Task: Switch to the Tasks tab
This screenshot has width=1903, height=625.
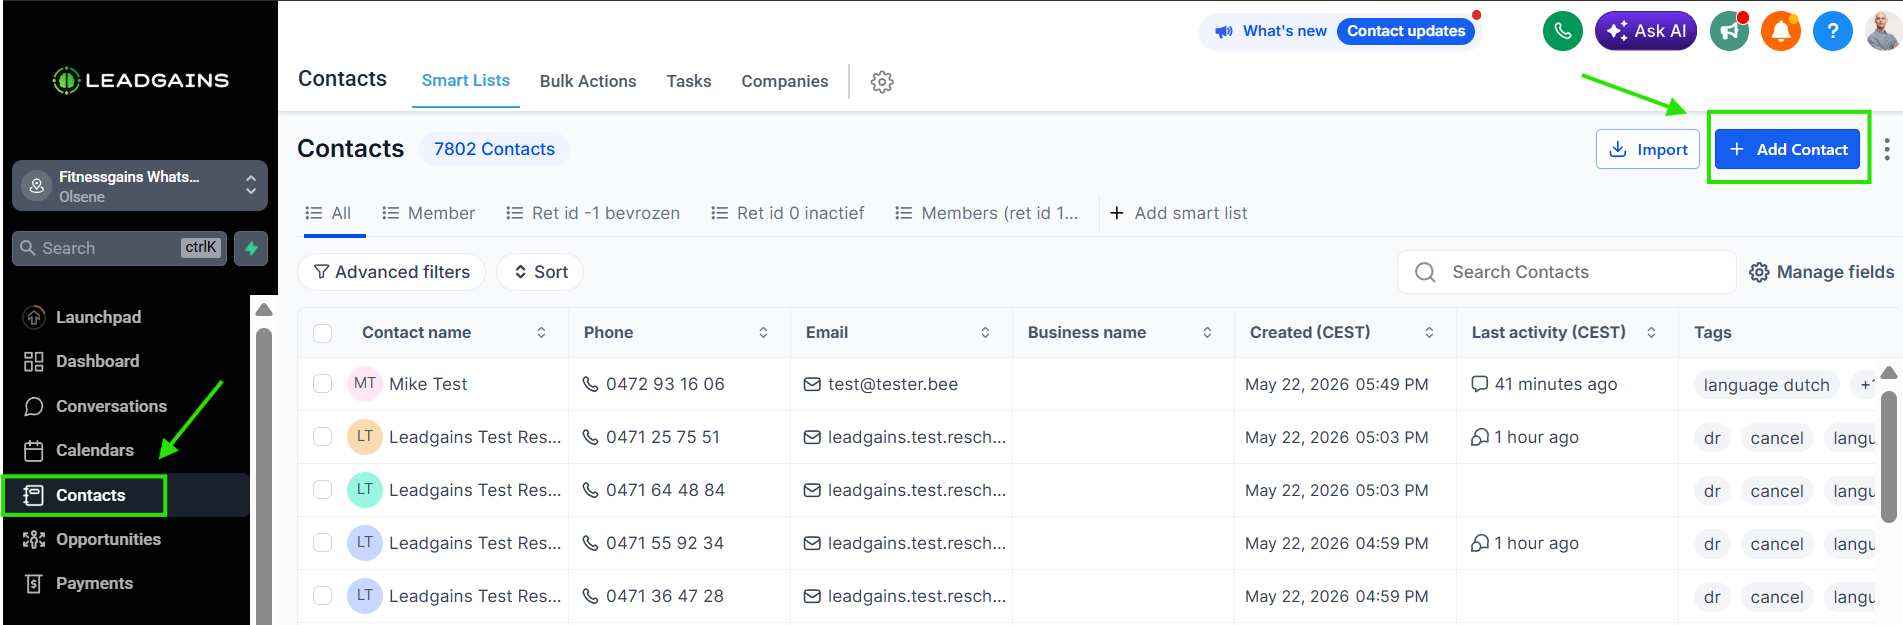Action: (689, 82)
